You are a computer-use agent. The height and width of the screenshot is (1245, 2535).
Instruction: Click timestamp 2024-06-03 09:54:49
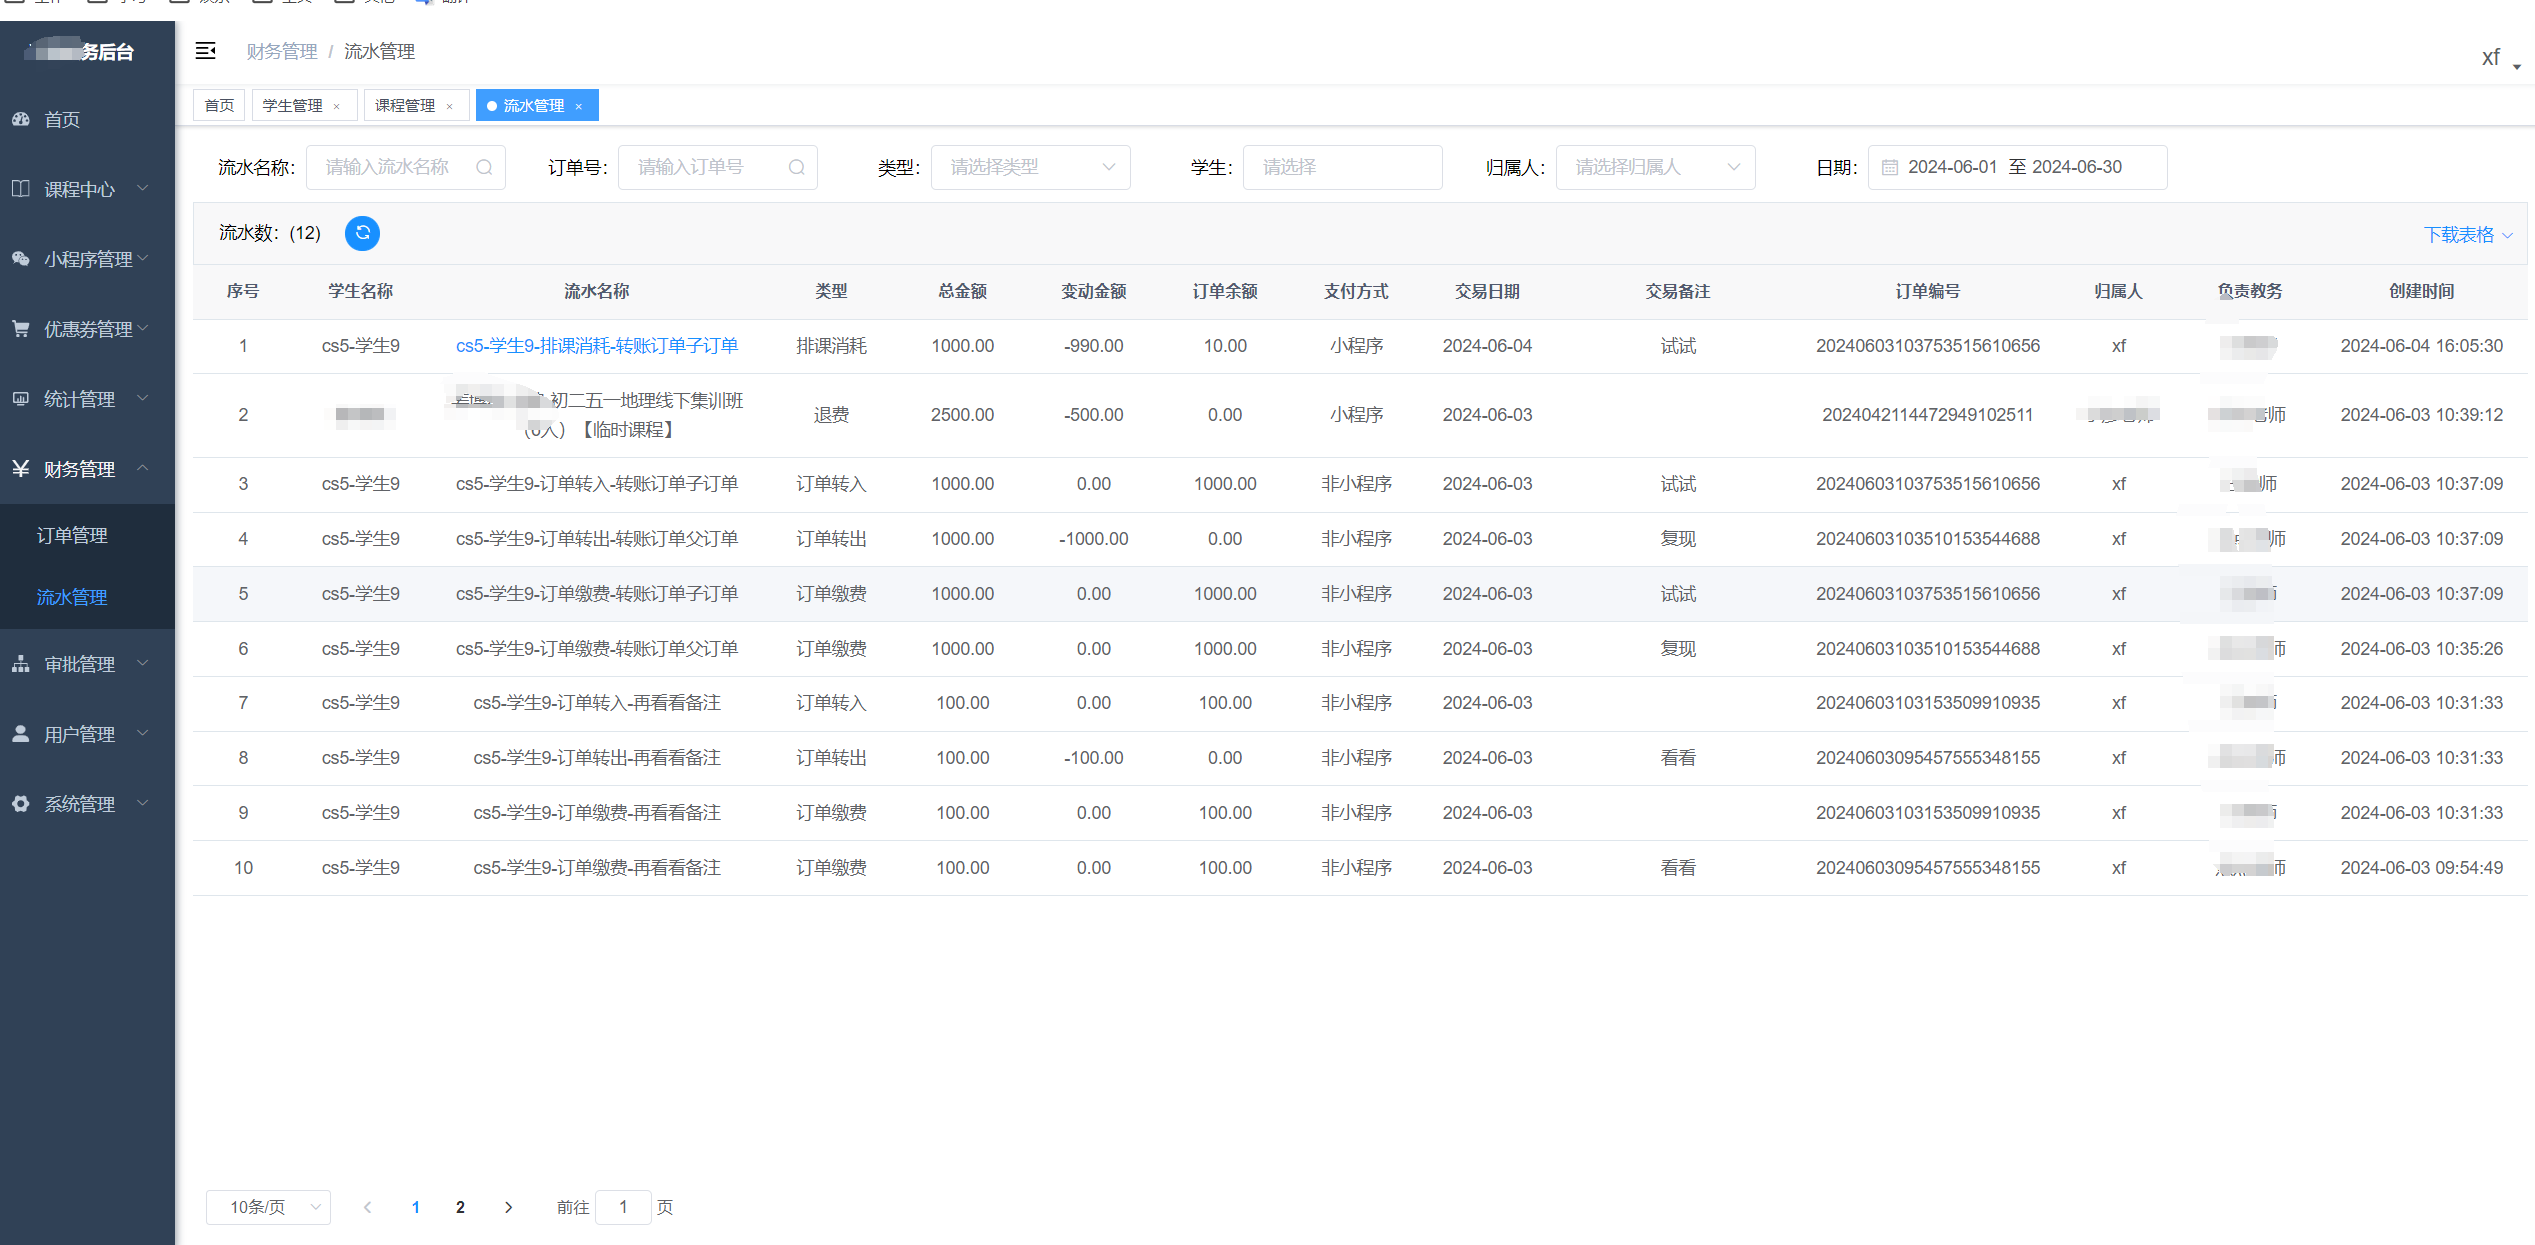tap(2421, 868)
